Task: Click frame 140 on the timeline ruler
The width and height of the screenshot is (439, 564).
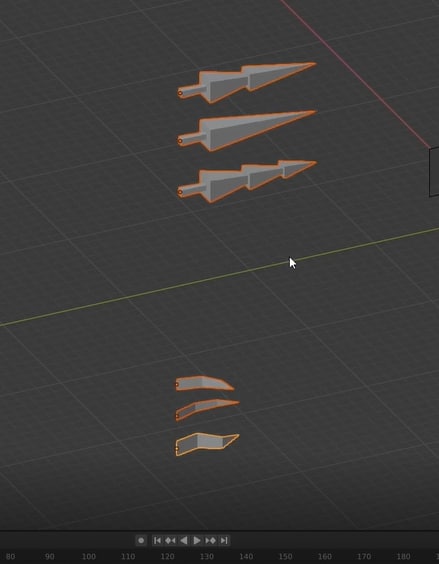Action: tap(246, 556)
